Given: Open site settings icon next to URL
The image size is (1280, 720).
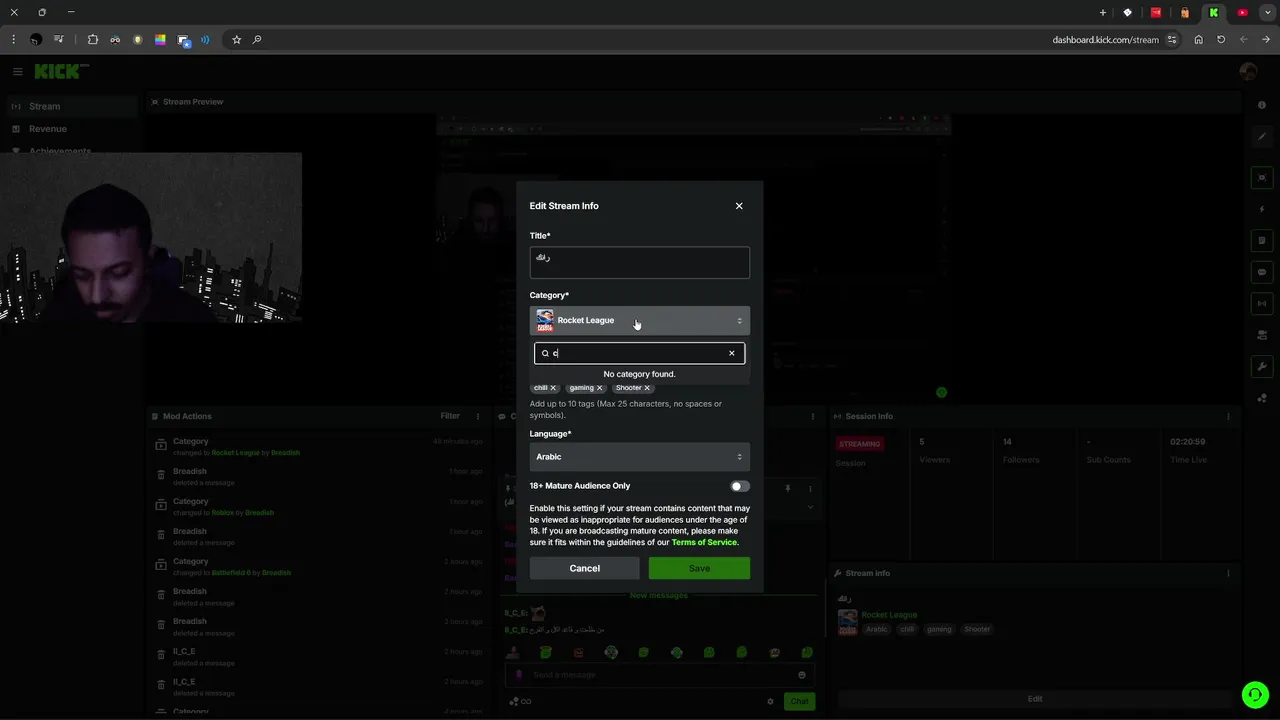Looking at the screenshot, I should (x=1171, y=40).
